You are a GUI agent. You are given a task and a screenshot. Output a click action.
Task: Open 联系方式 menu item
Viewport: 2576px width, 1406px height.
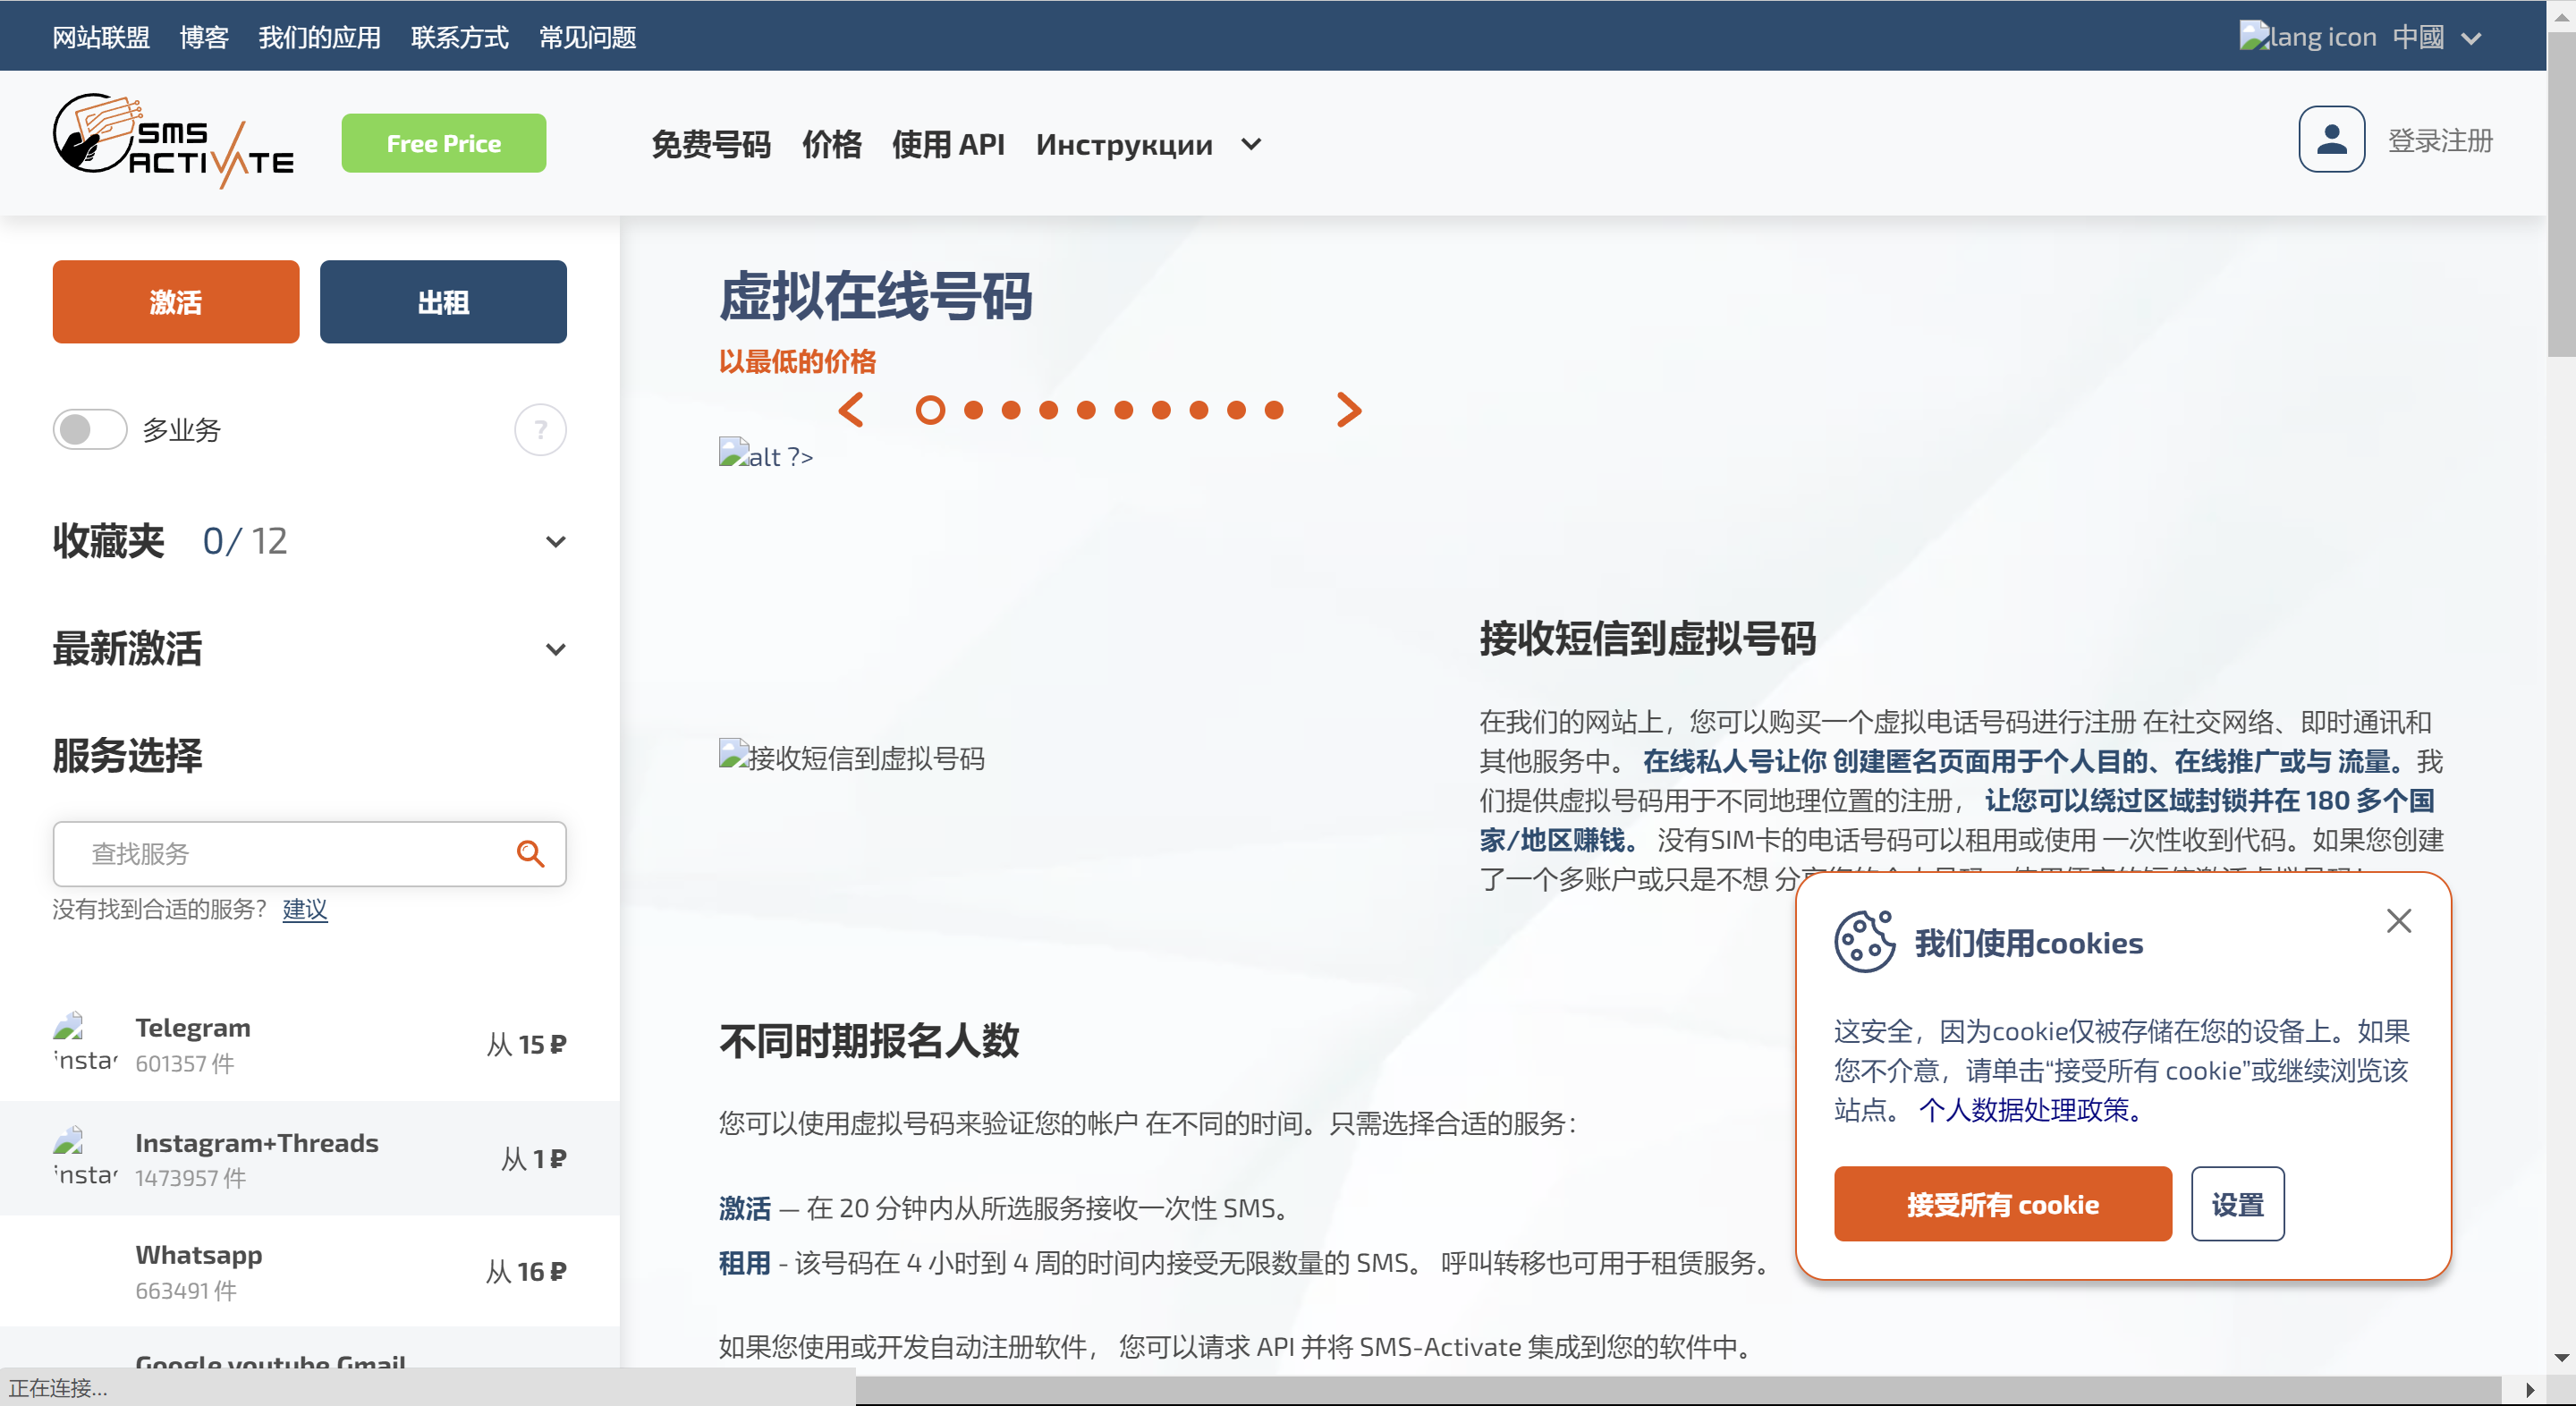click(x=459, y=37)
